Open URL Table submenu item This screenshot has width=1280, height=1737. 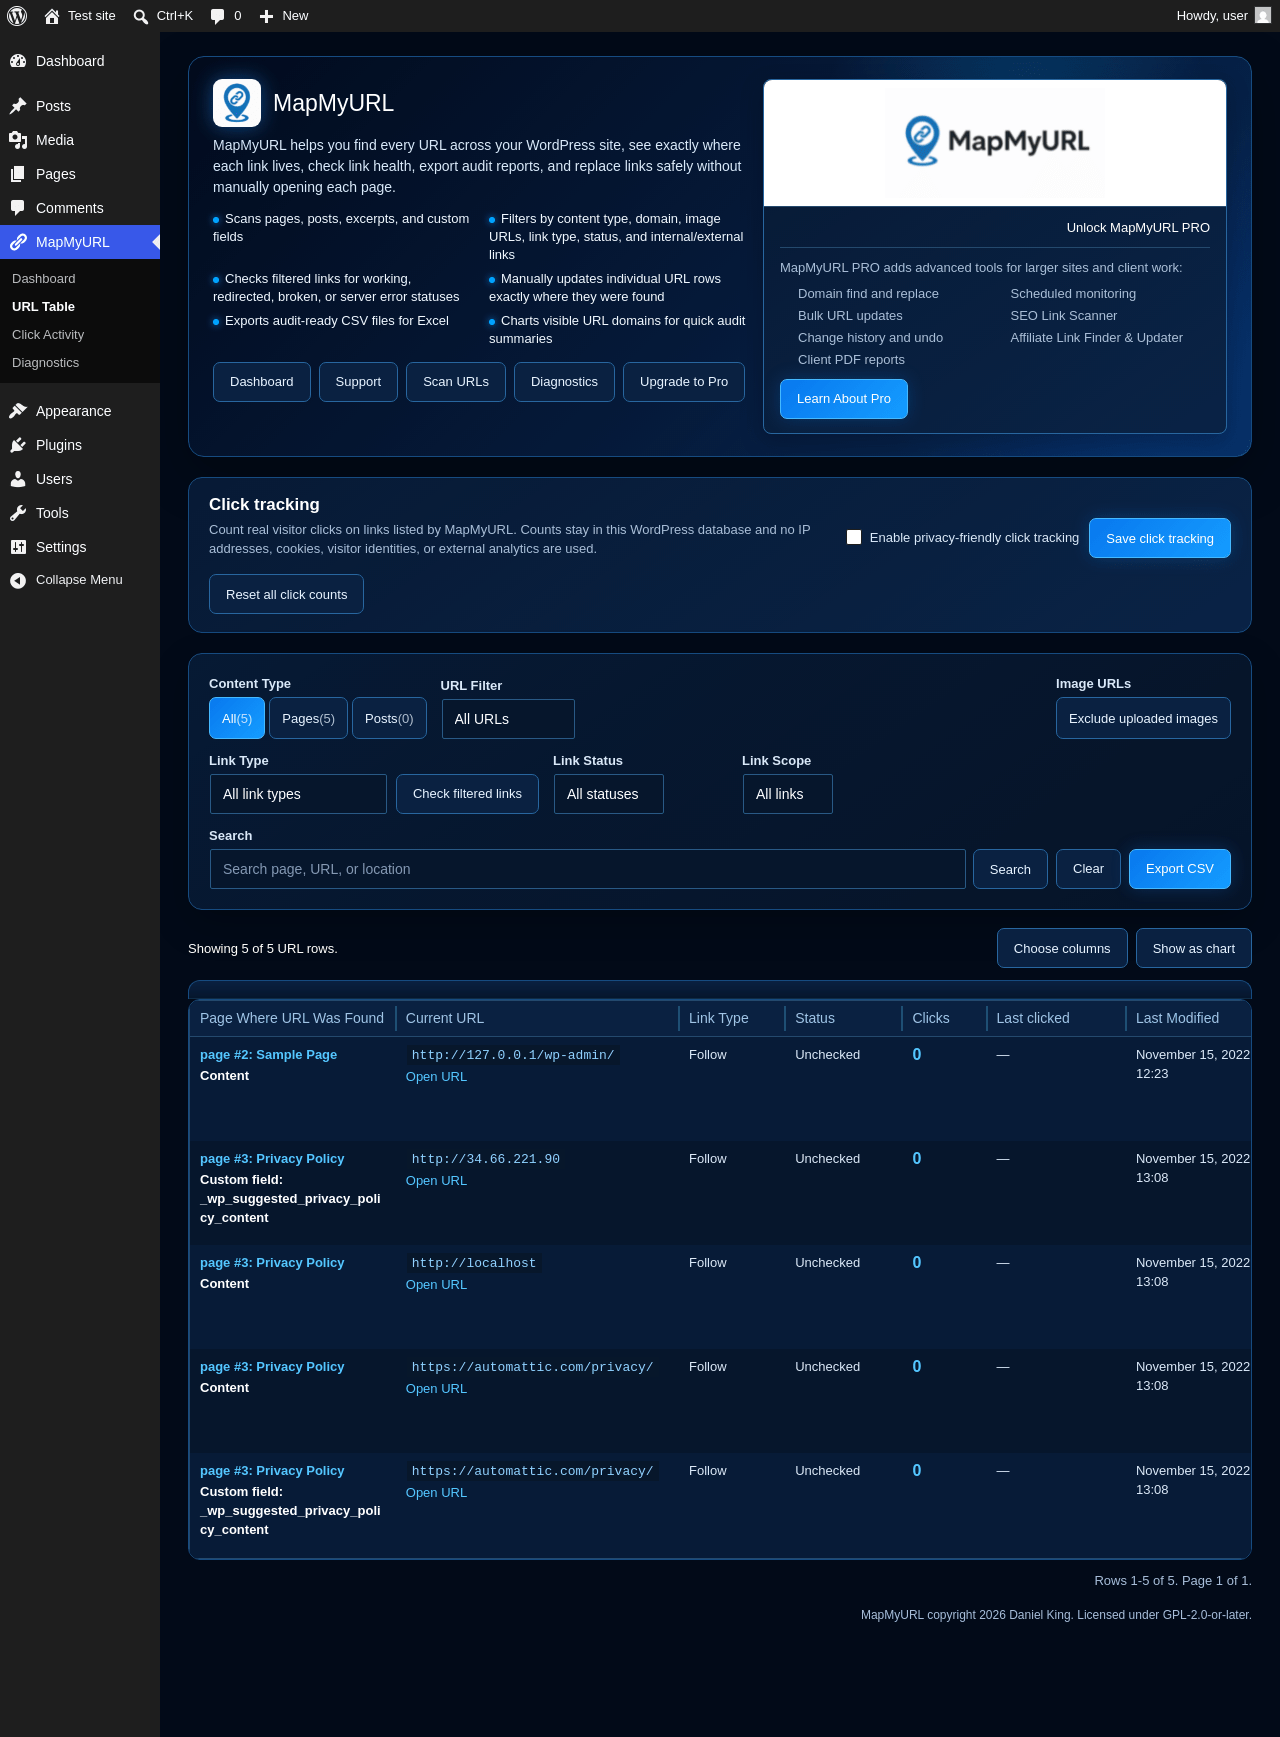(43, 307)
